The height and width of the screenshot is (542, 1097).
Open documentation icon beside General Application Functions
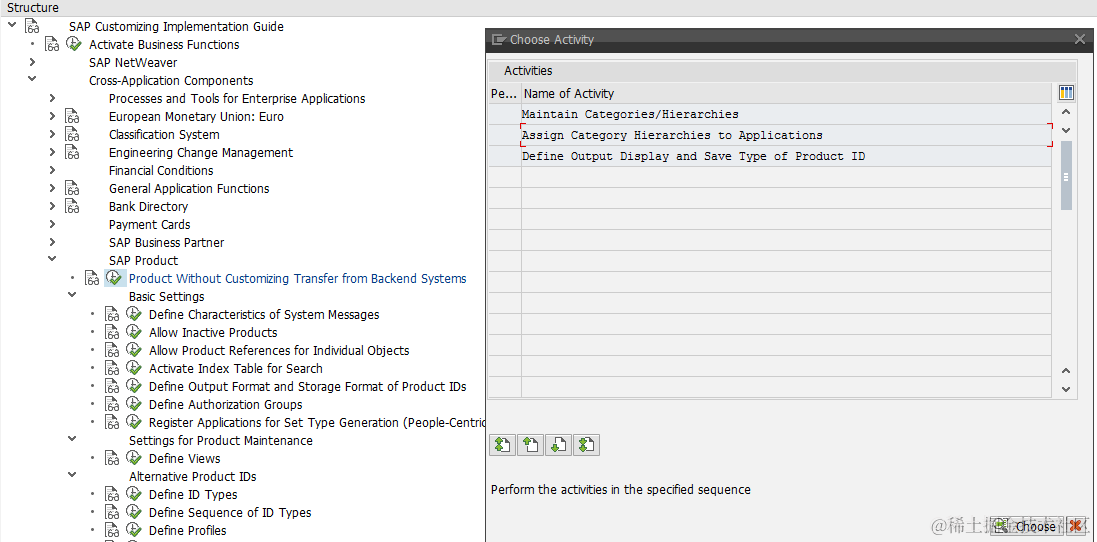point(72,189)
